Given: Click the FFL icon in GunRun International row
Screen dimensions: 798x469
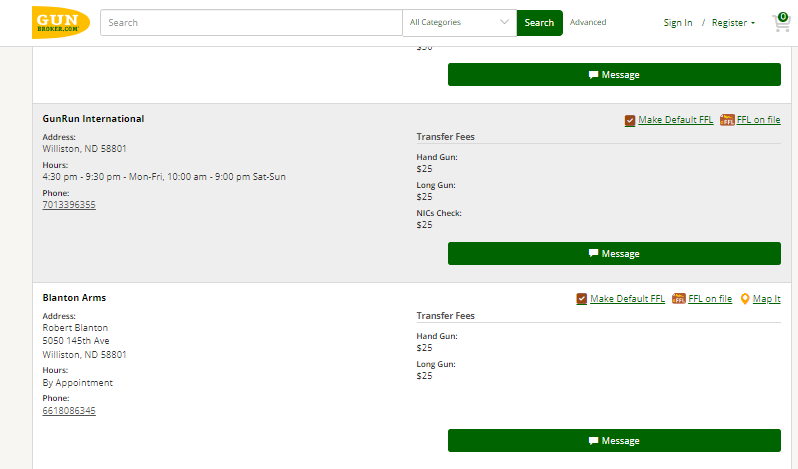Looking at the screenshot, I should click(x=727, y=120).
